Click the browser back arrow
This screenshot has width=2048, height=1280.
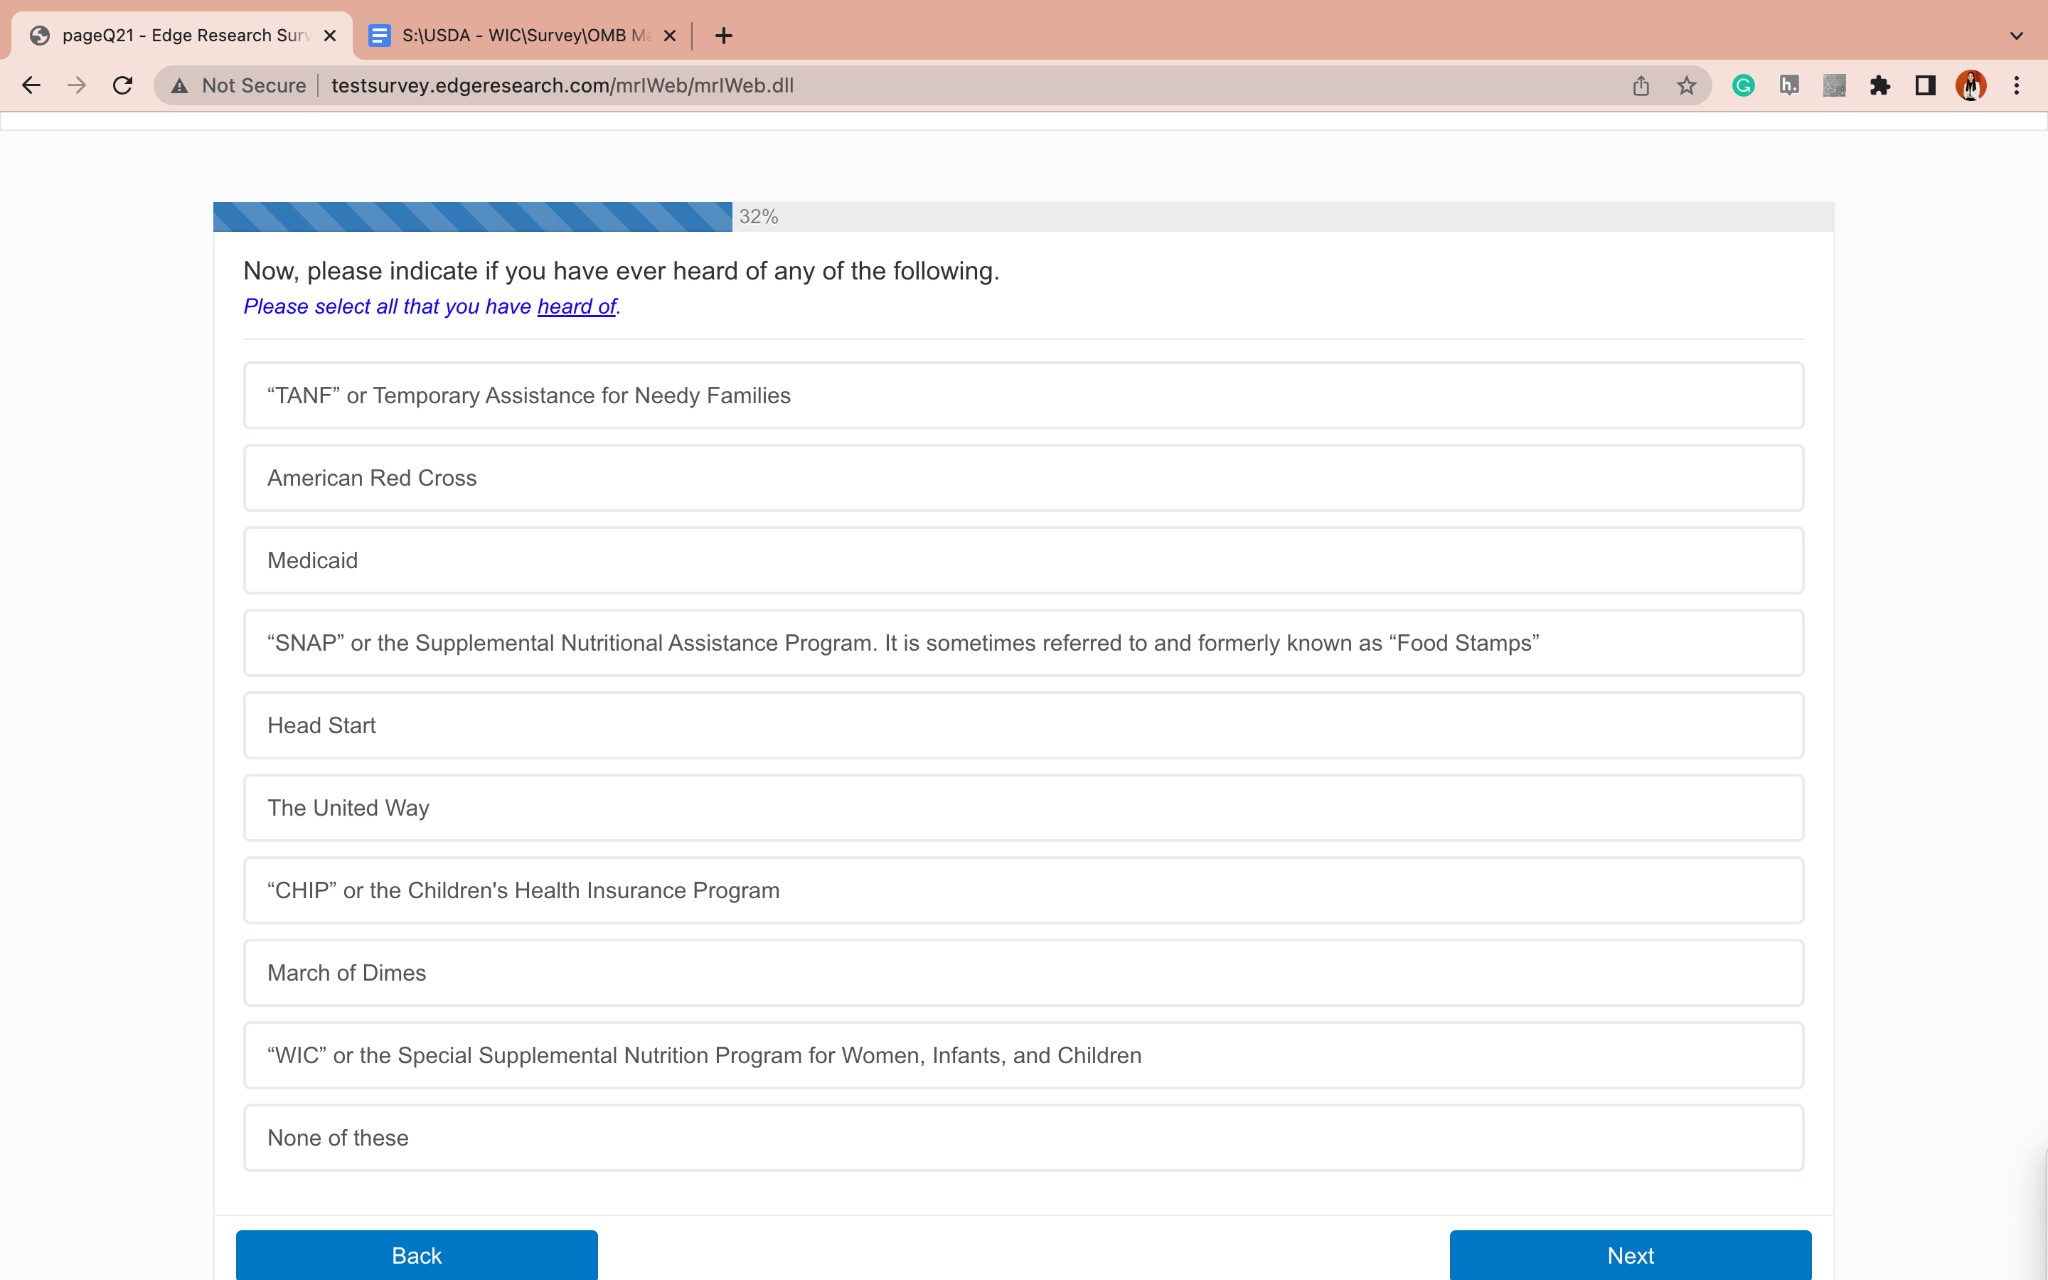[x=31, y=86]
